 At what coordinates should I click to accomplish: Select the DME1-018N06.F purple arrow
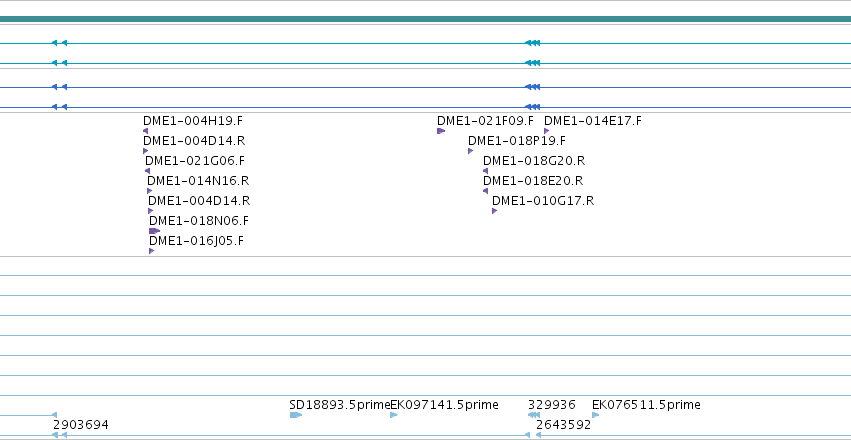click(x=155, y=231)
